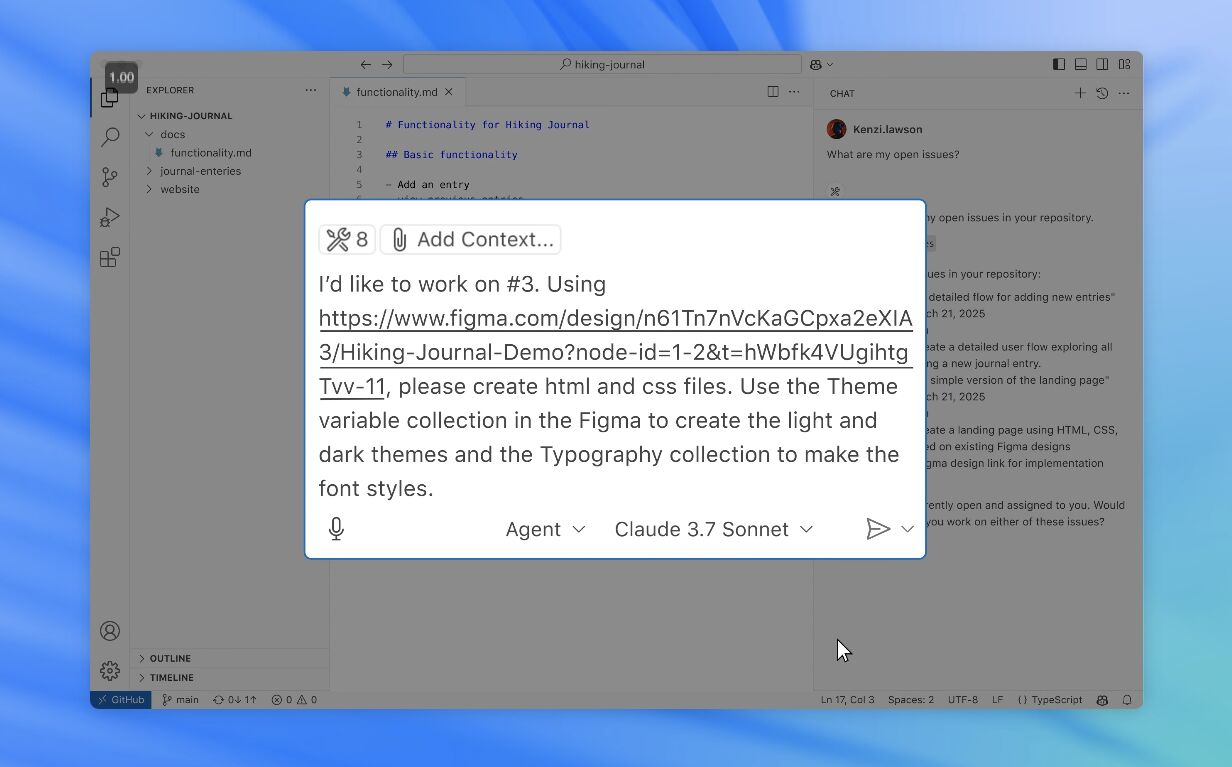Show chat history
1232x767 pixels.
tap(1102, 93)
